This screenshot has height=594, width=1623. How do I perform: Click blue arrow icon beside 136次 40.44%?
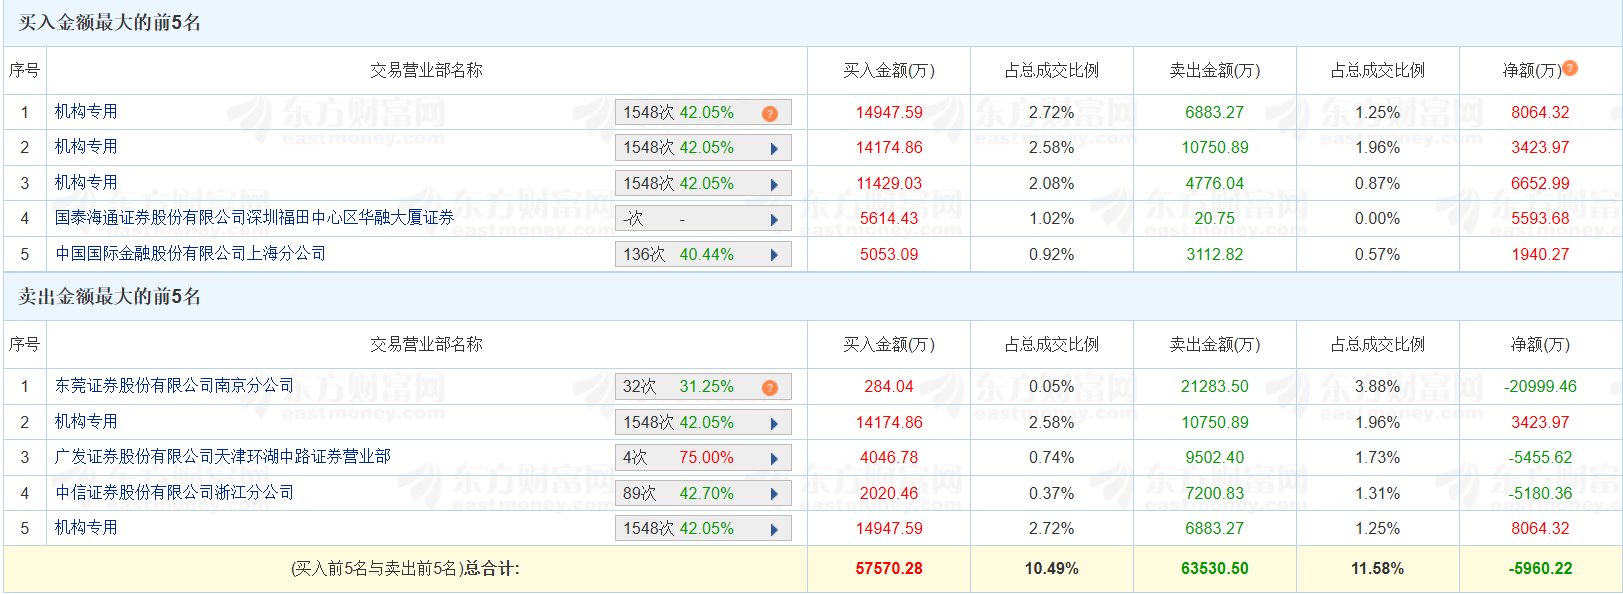(774, 255)
